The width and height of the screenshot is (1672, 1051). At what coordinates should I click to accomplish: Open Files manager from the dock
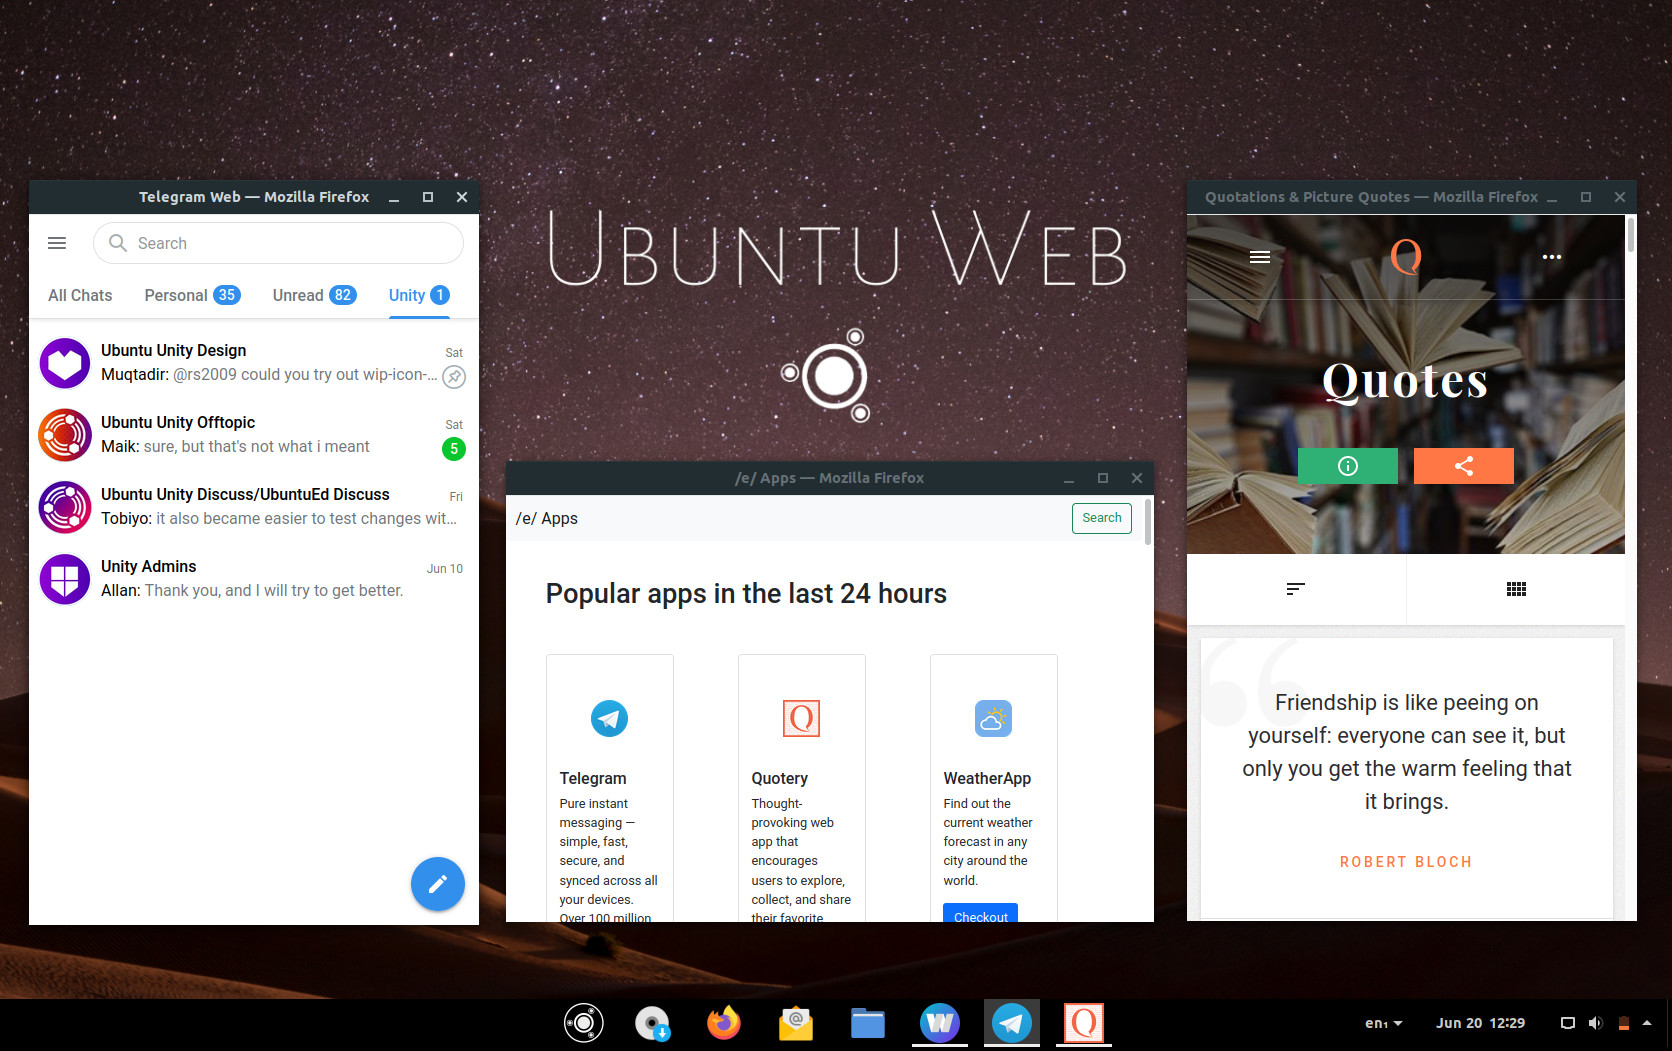click(x=868, y=1023)
